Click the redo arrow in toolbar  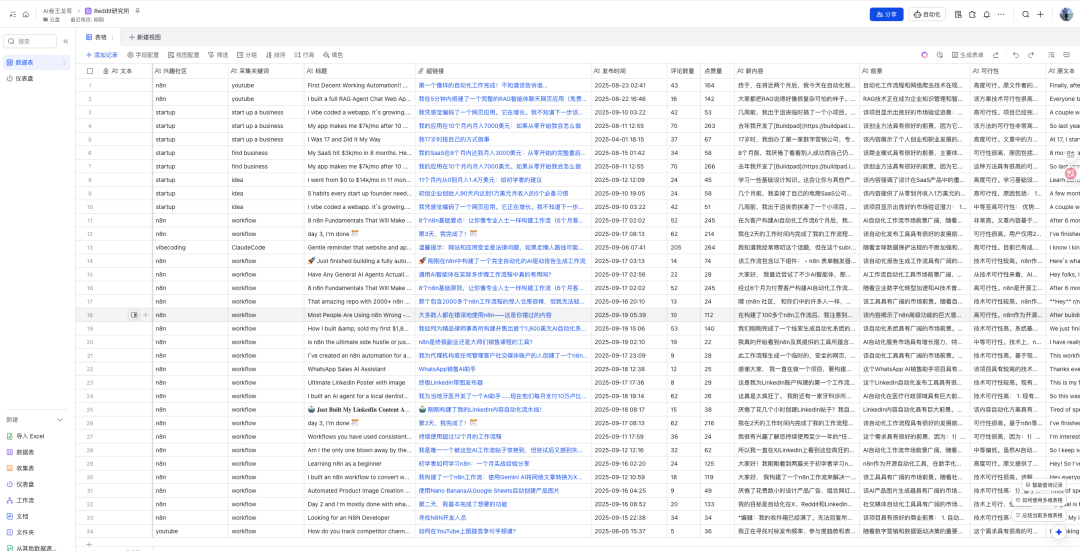(1031, 55)
